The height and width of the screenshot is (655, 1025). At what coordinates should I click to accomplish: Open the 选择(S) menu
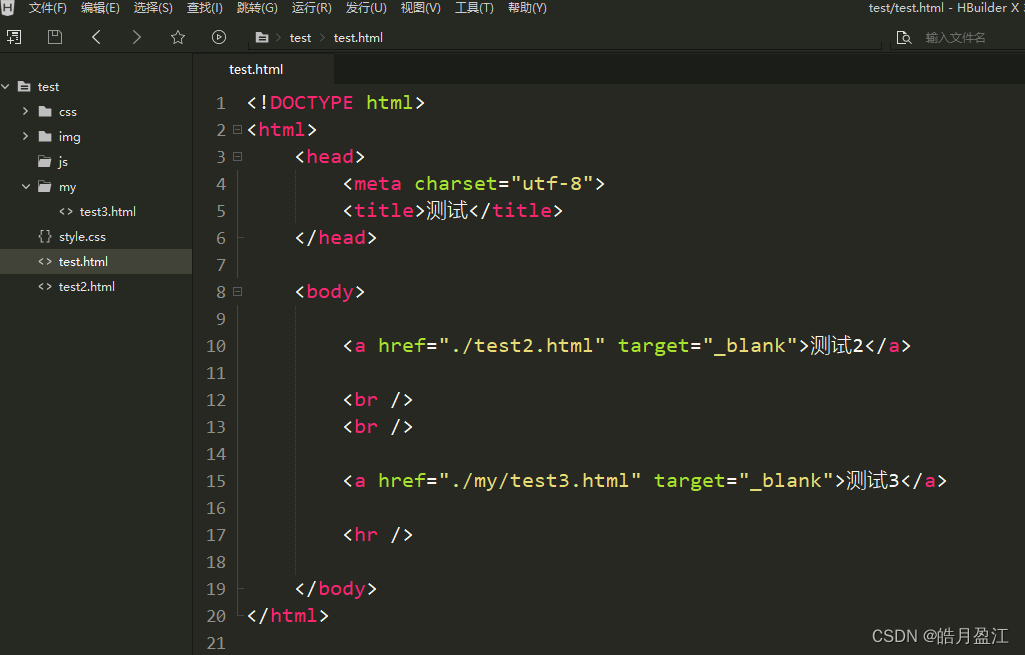[153, 8]
